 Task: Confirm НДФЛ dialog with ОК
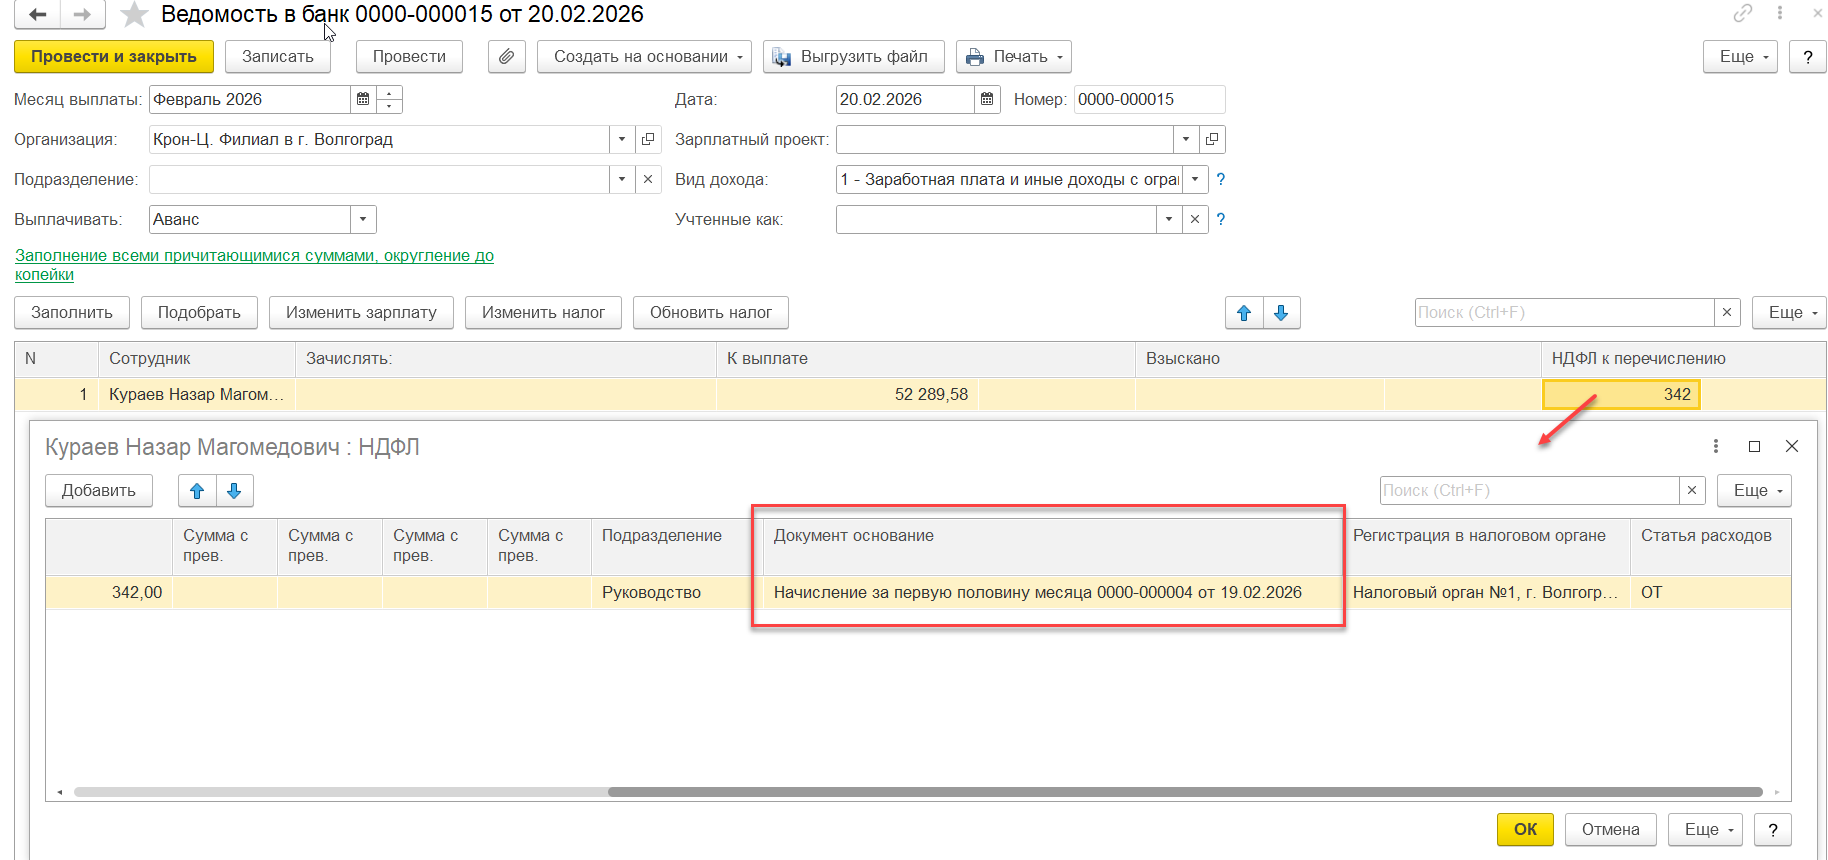[x=1525, y=830]
